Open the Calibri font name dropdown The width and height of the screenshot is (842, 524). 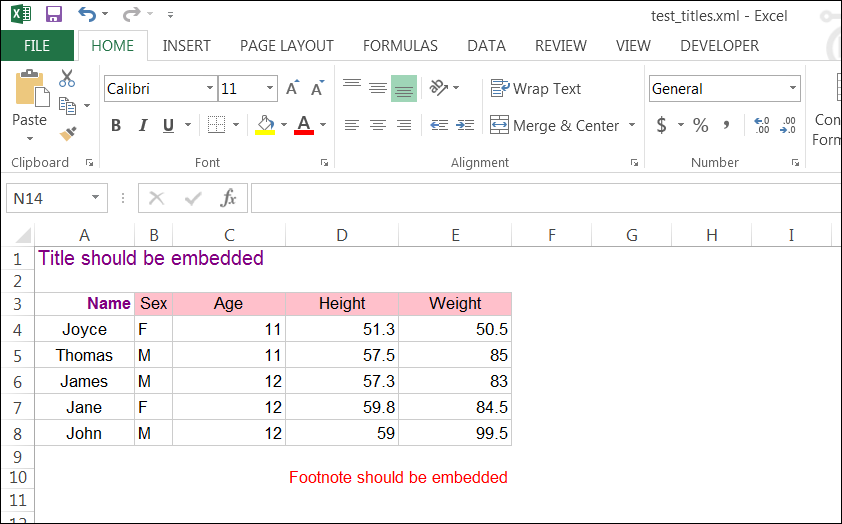[210, 89]
